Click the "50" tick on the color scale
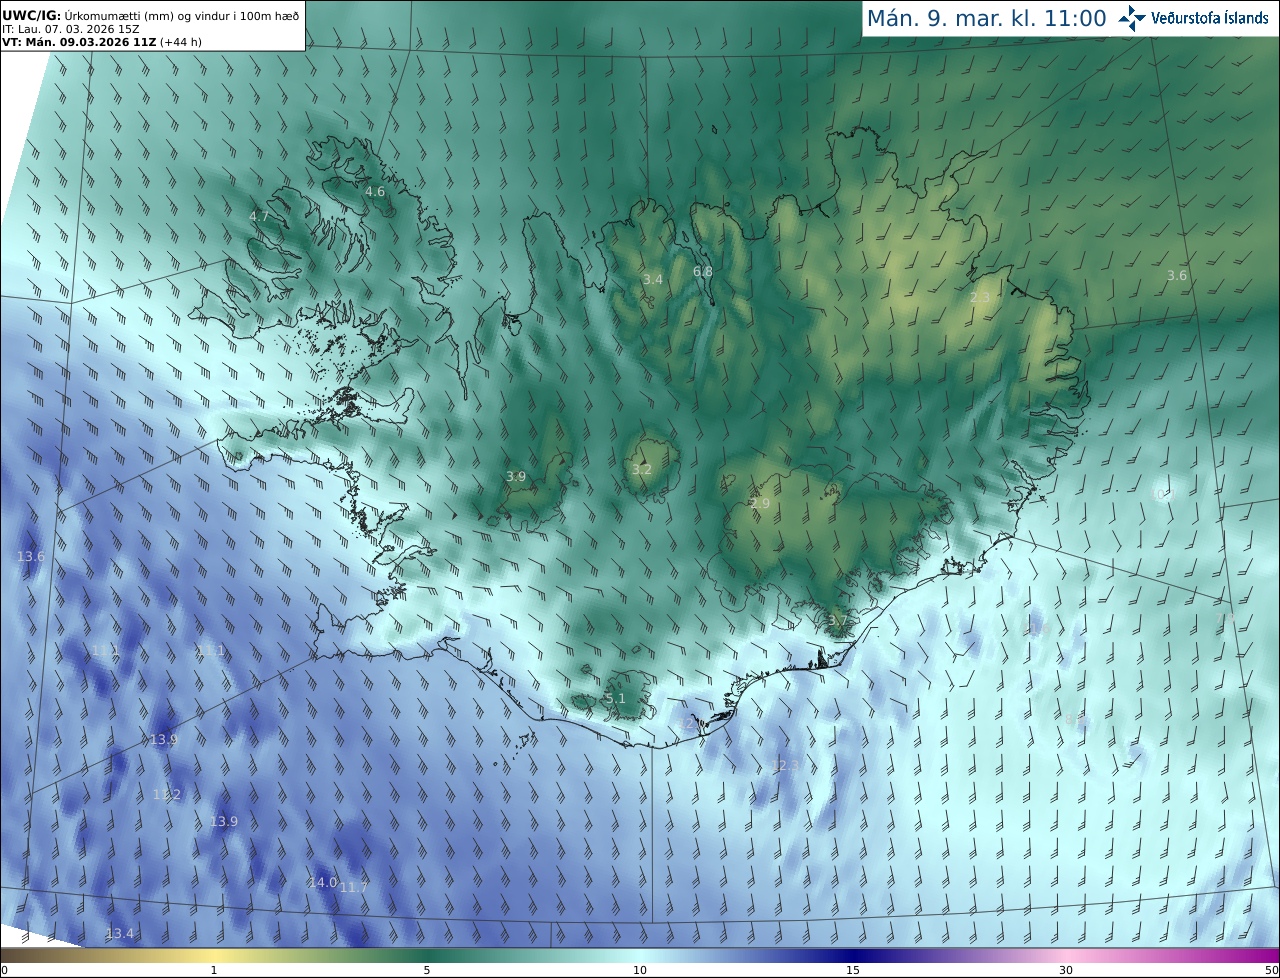The width and height of the screenshot is (1280, 978). click(x=1272, y=970)
